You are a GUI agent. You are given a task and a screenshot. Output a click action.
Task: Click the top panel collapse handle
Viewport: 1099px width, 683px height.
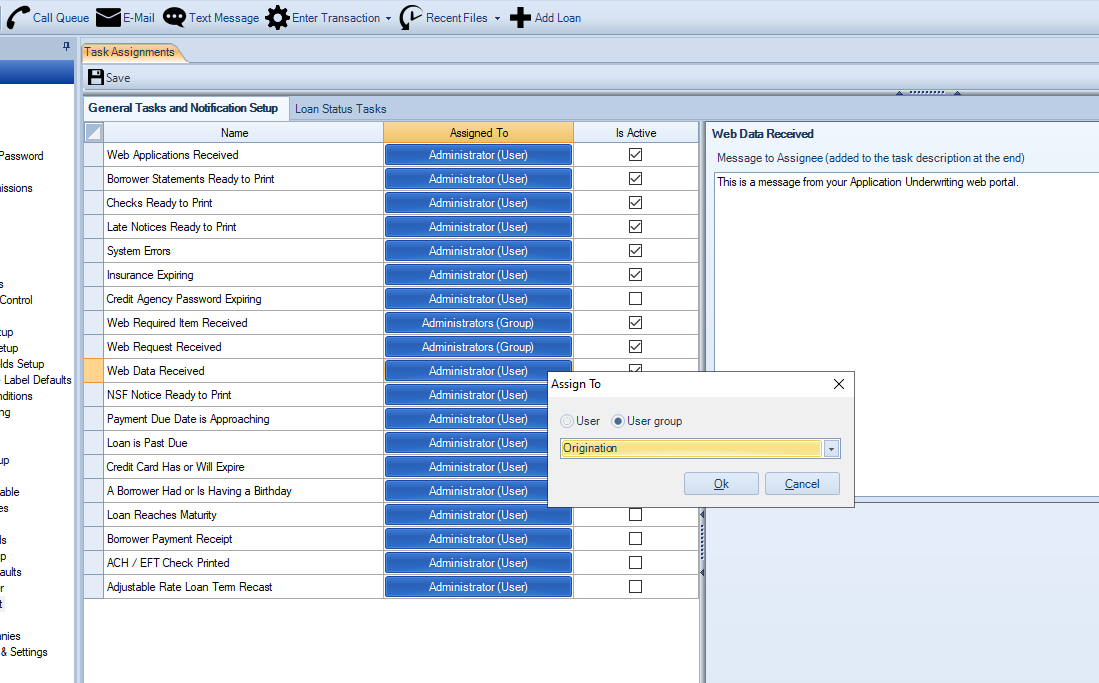click(928, 93)
